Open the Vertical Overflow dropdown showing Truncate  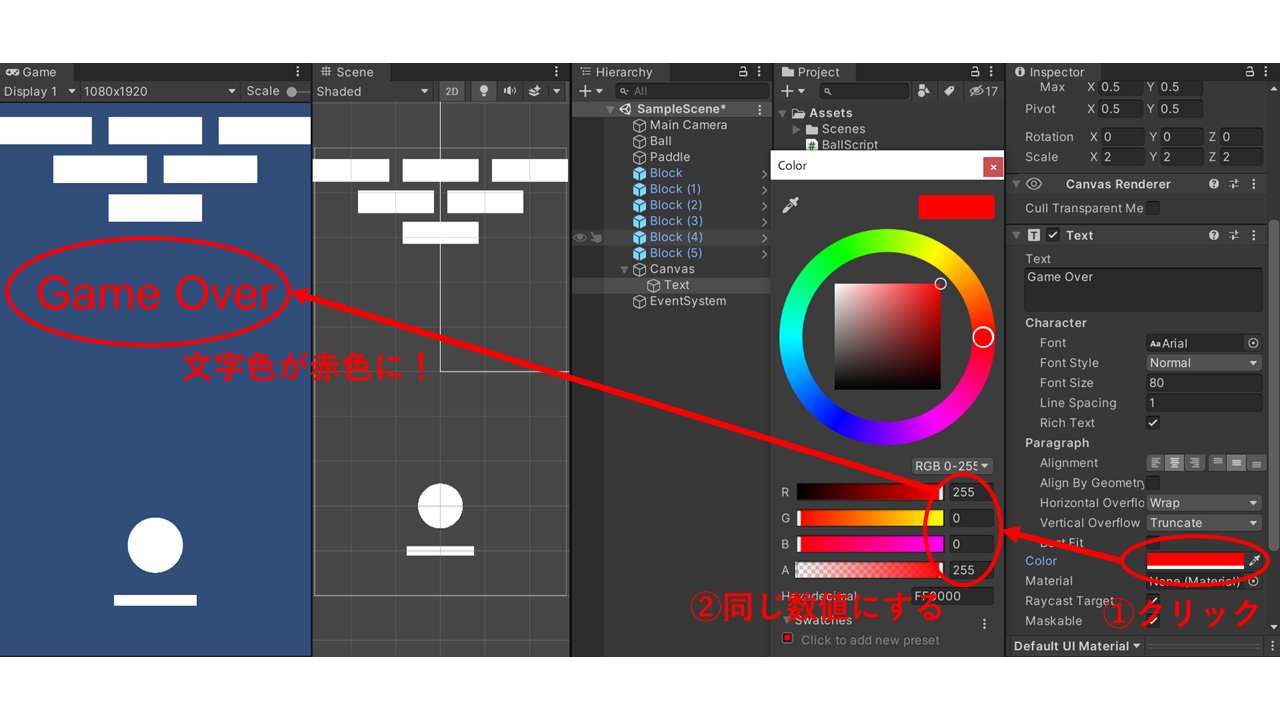pyautogui.click(x=1203, y=523)
